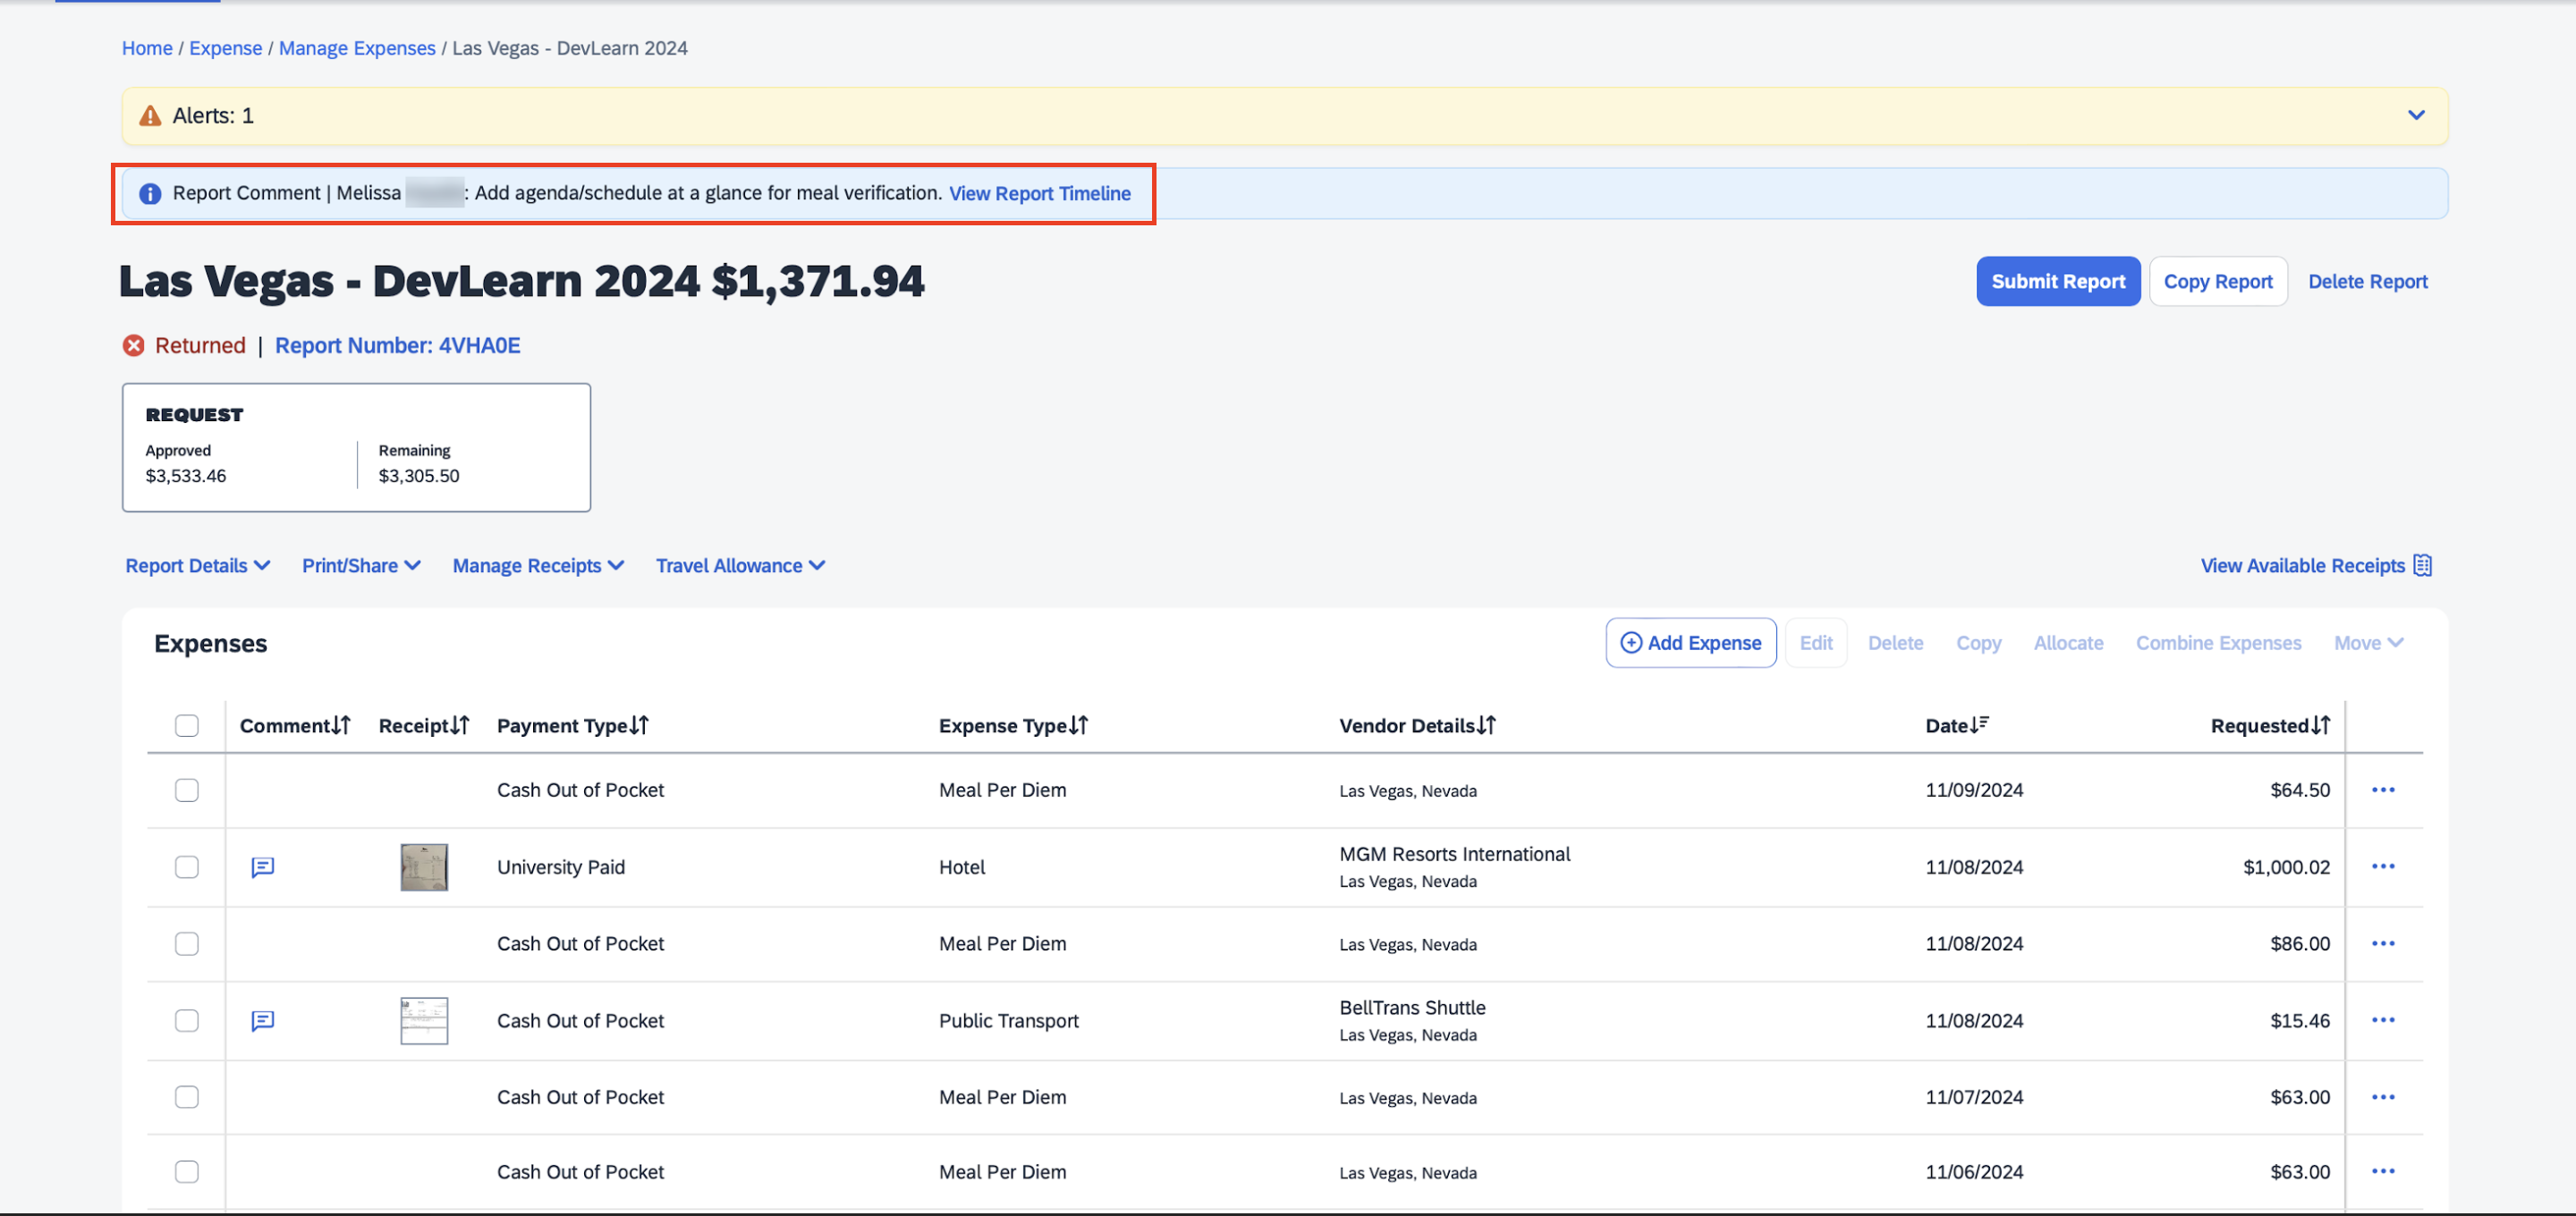Click View Available Receipts
Screen dimensions: 2576x1216
[2302, 566]
